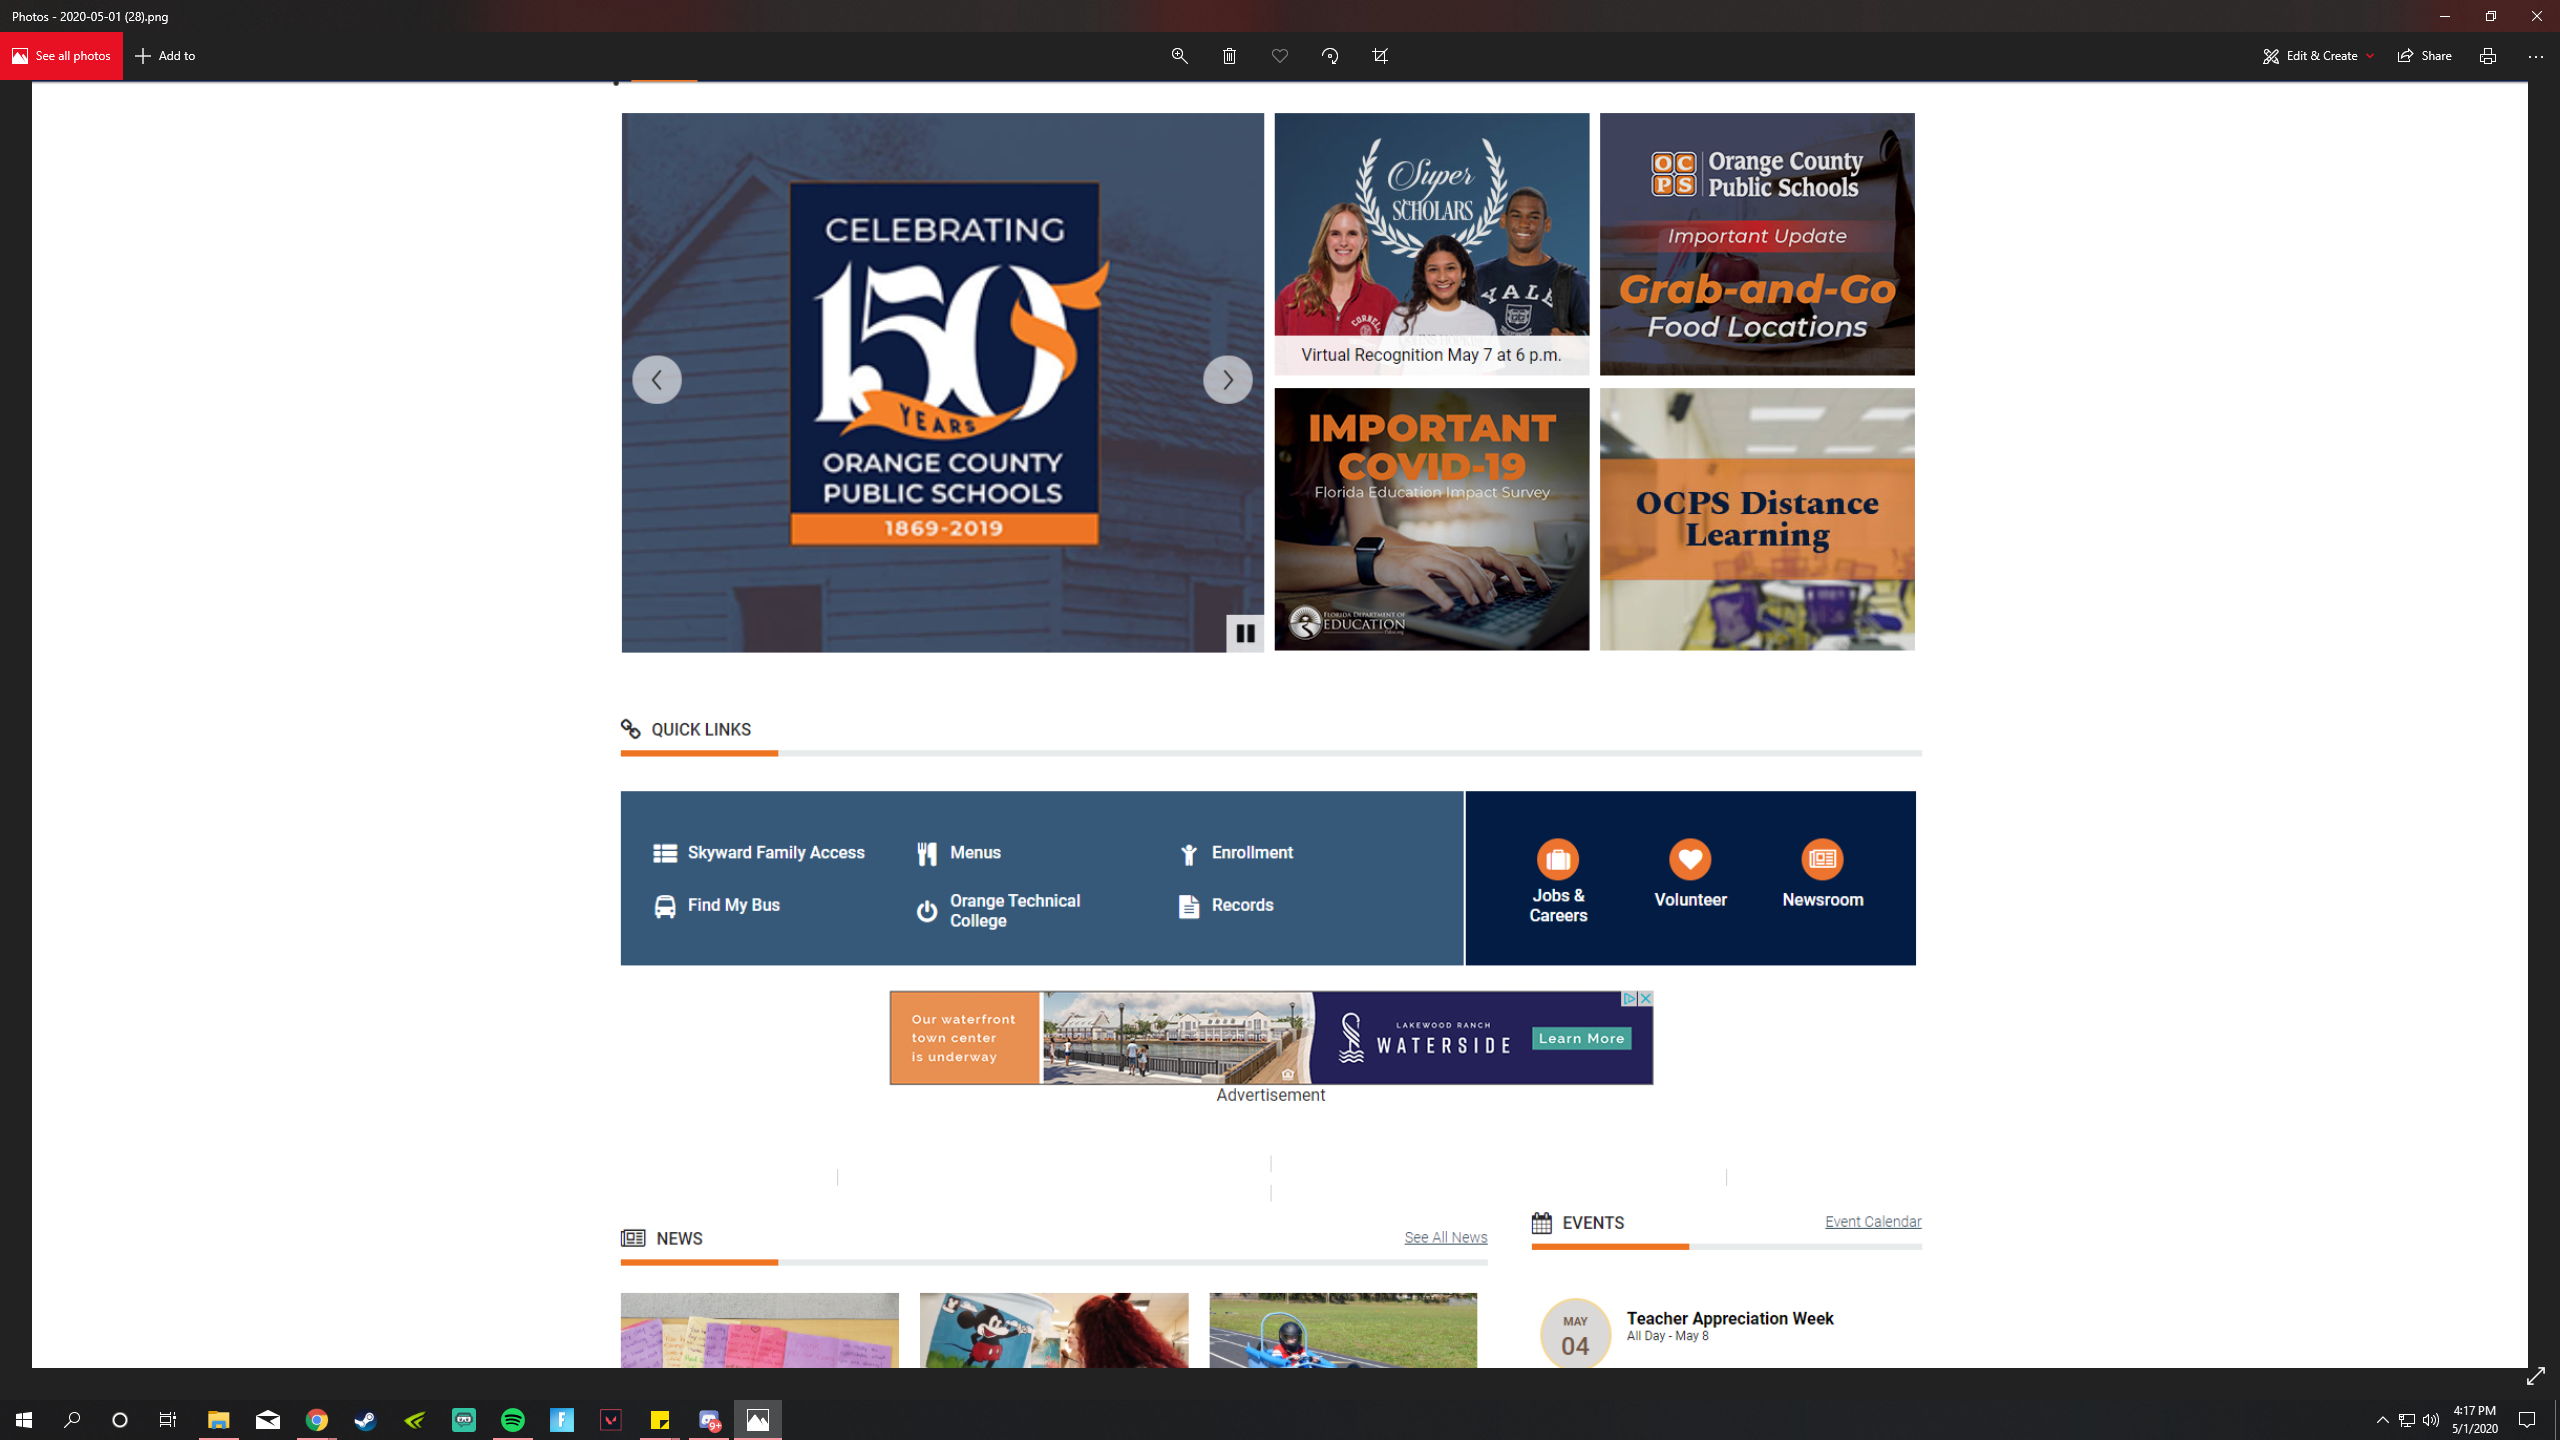This screenshot has width=2560, height=1440.
Task: Open the blue go-kart racer news thumbnail
Action: 1343,1330
